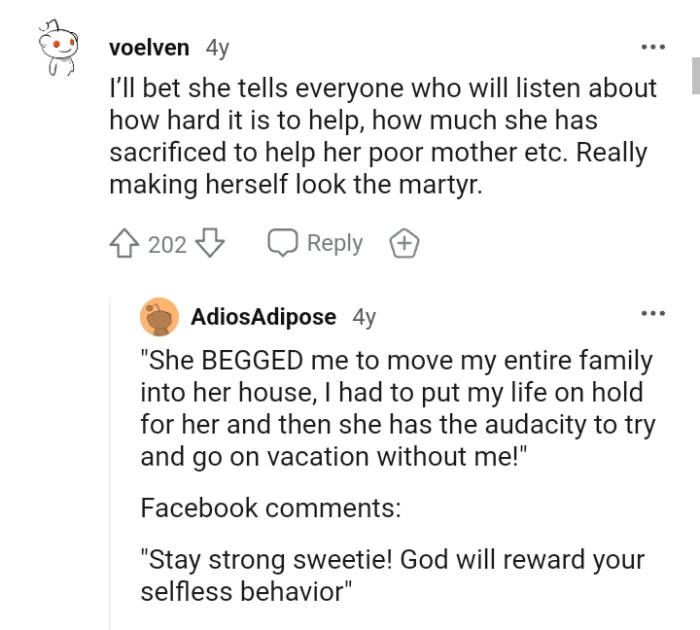Click voelven's comment text about the martyr
The image size is (700, 630).
click(x=380, y=137)
